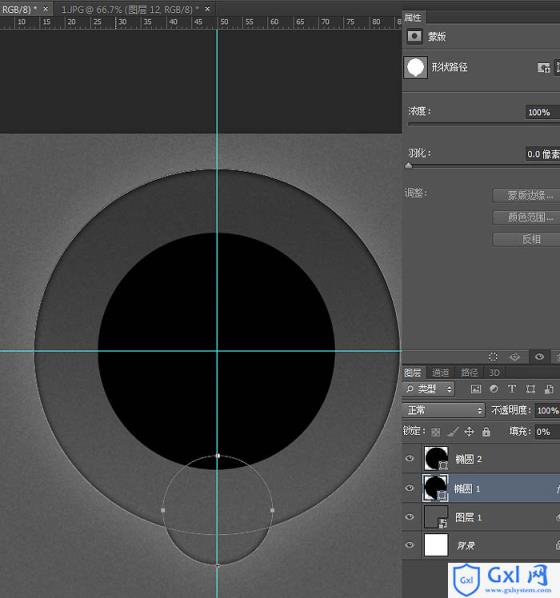Hide the 椭圆 1 layer
Image resolution: width=560 pixels, height=598 pixels.
point(410,488)
